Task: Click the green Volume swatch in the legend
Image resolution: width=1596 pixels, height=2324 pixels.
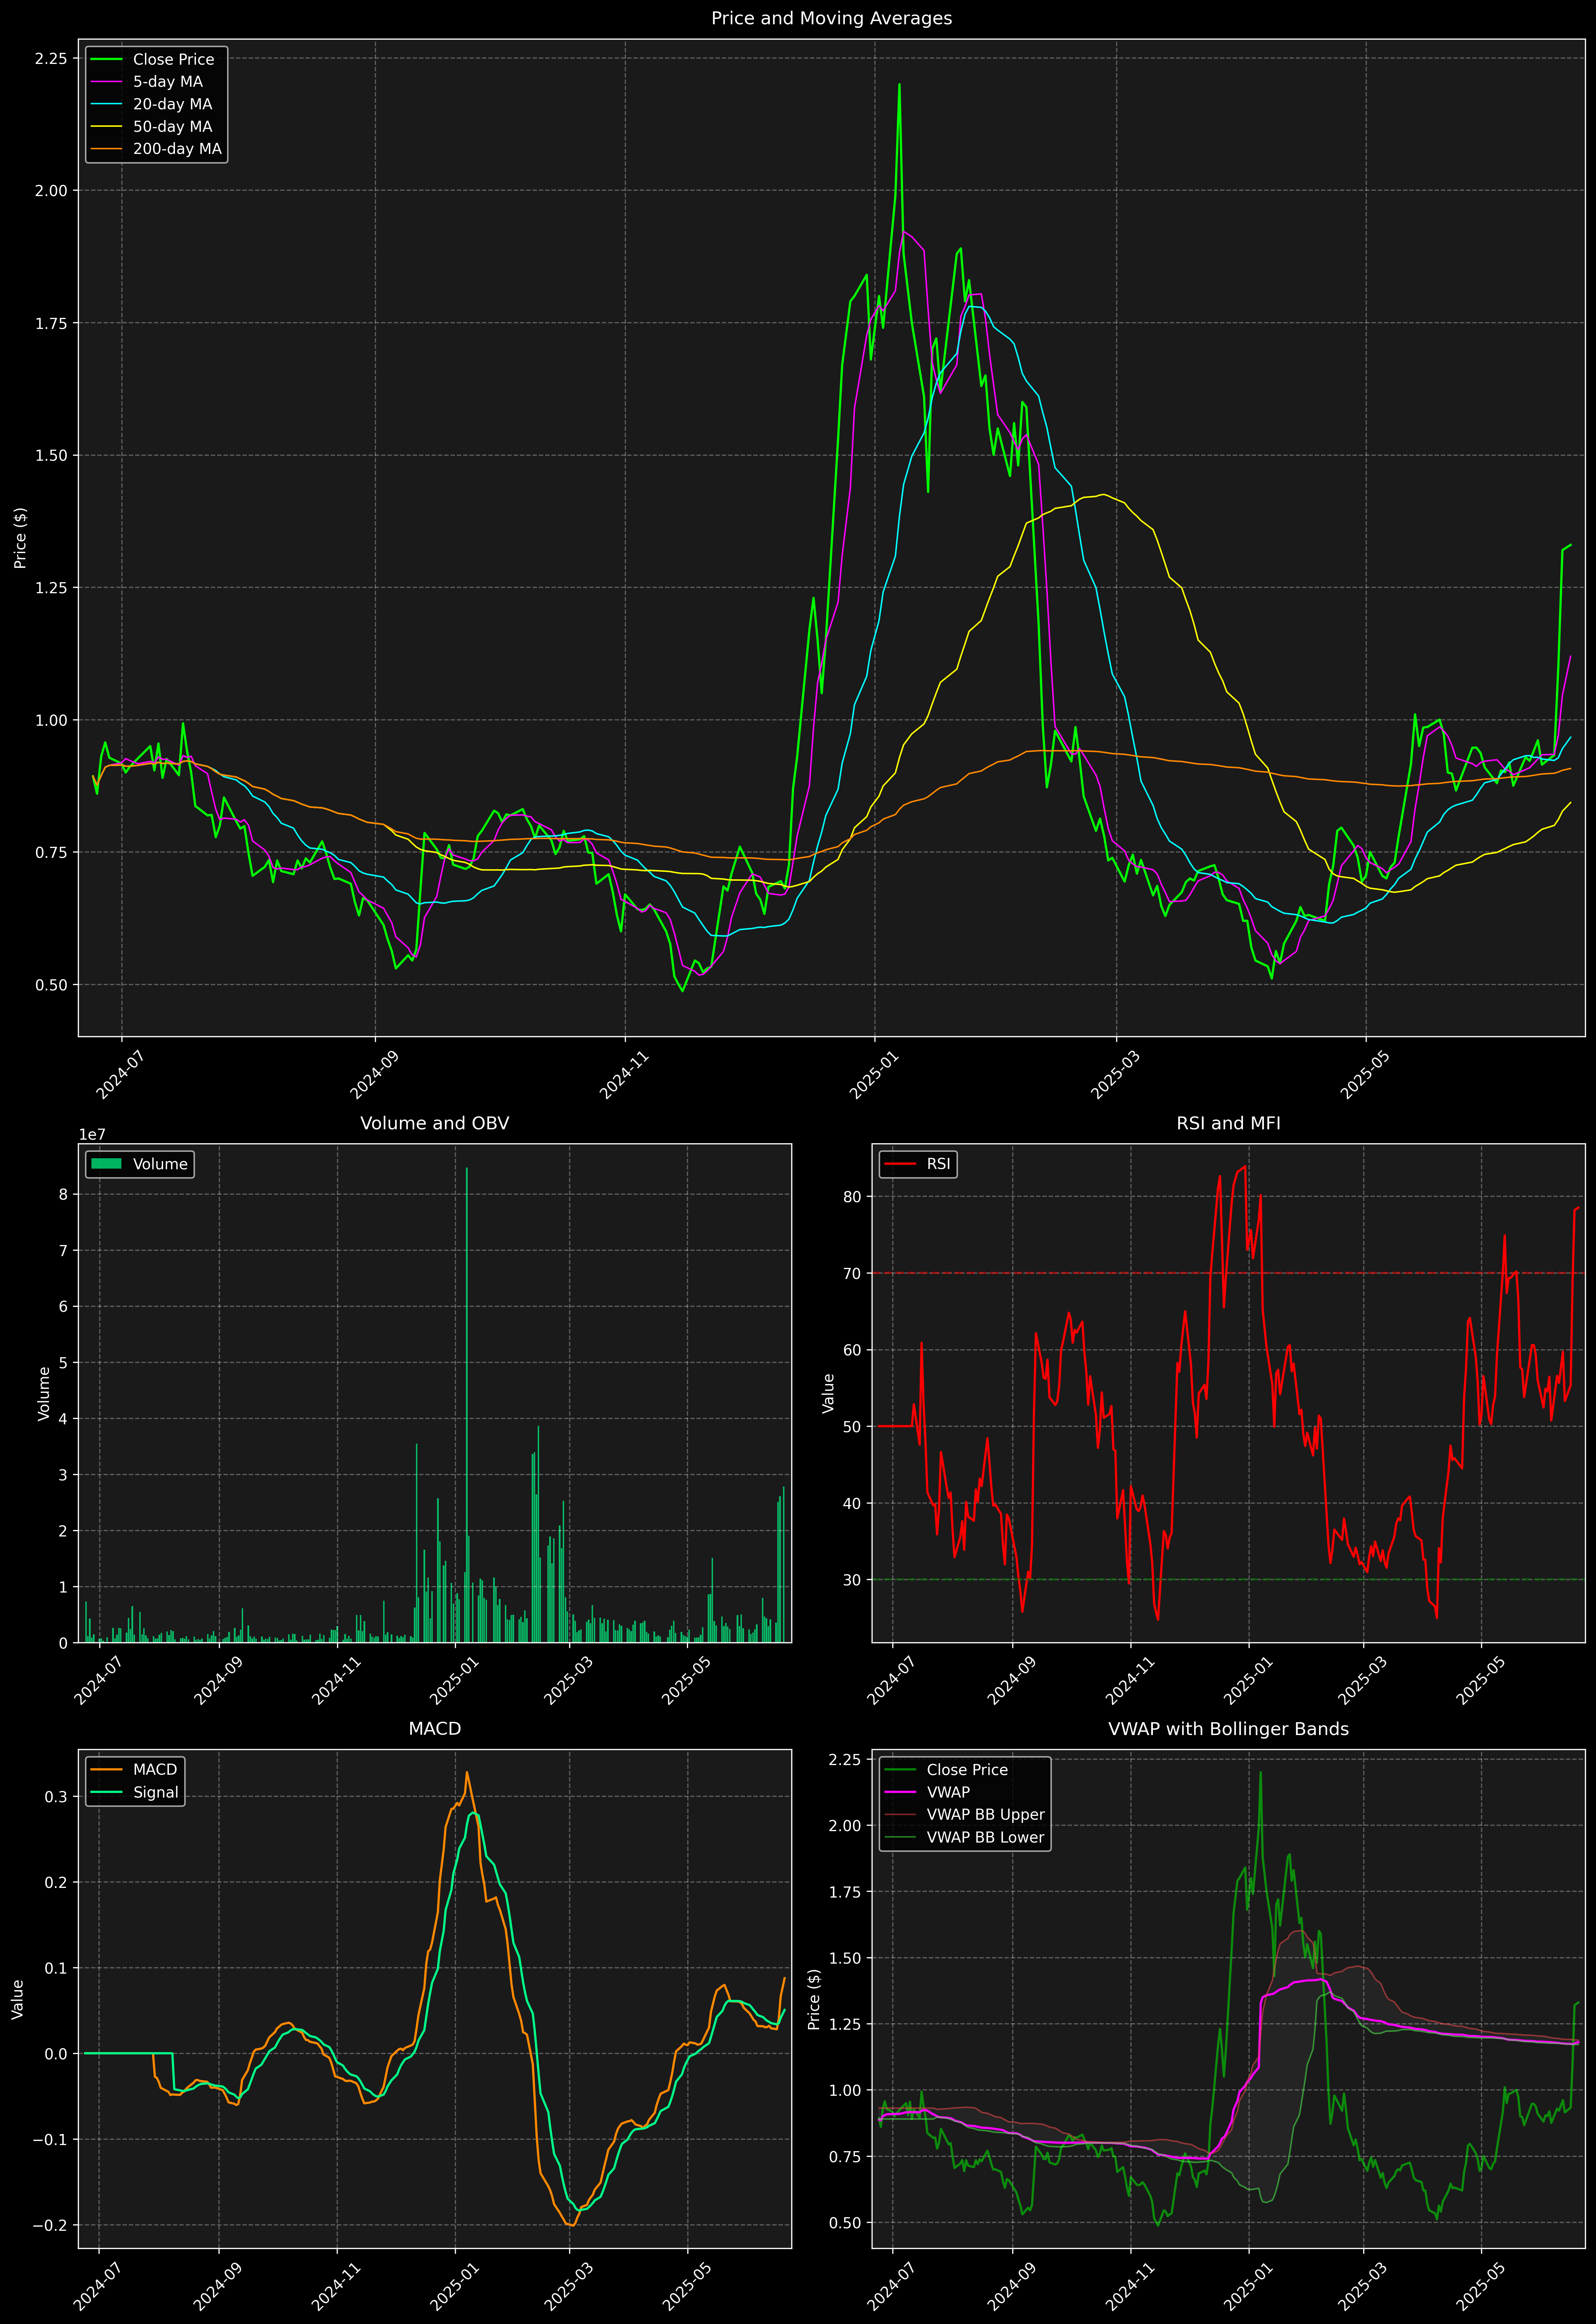Action: 106,1164
